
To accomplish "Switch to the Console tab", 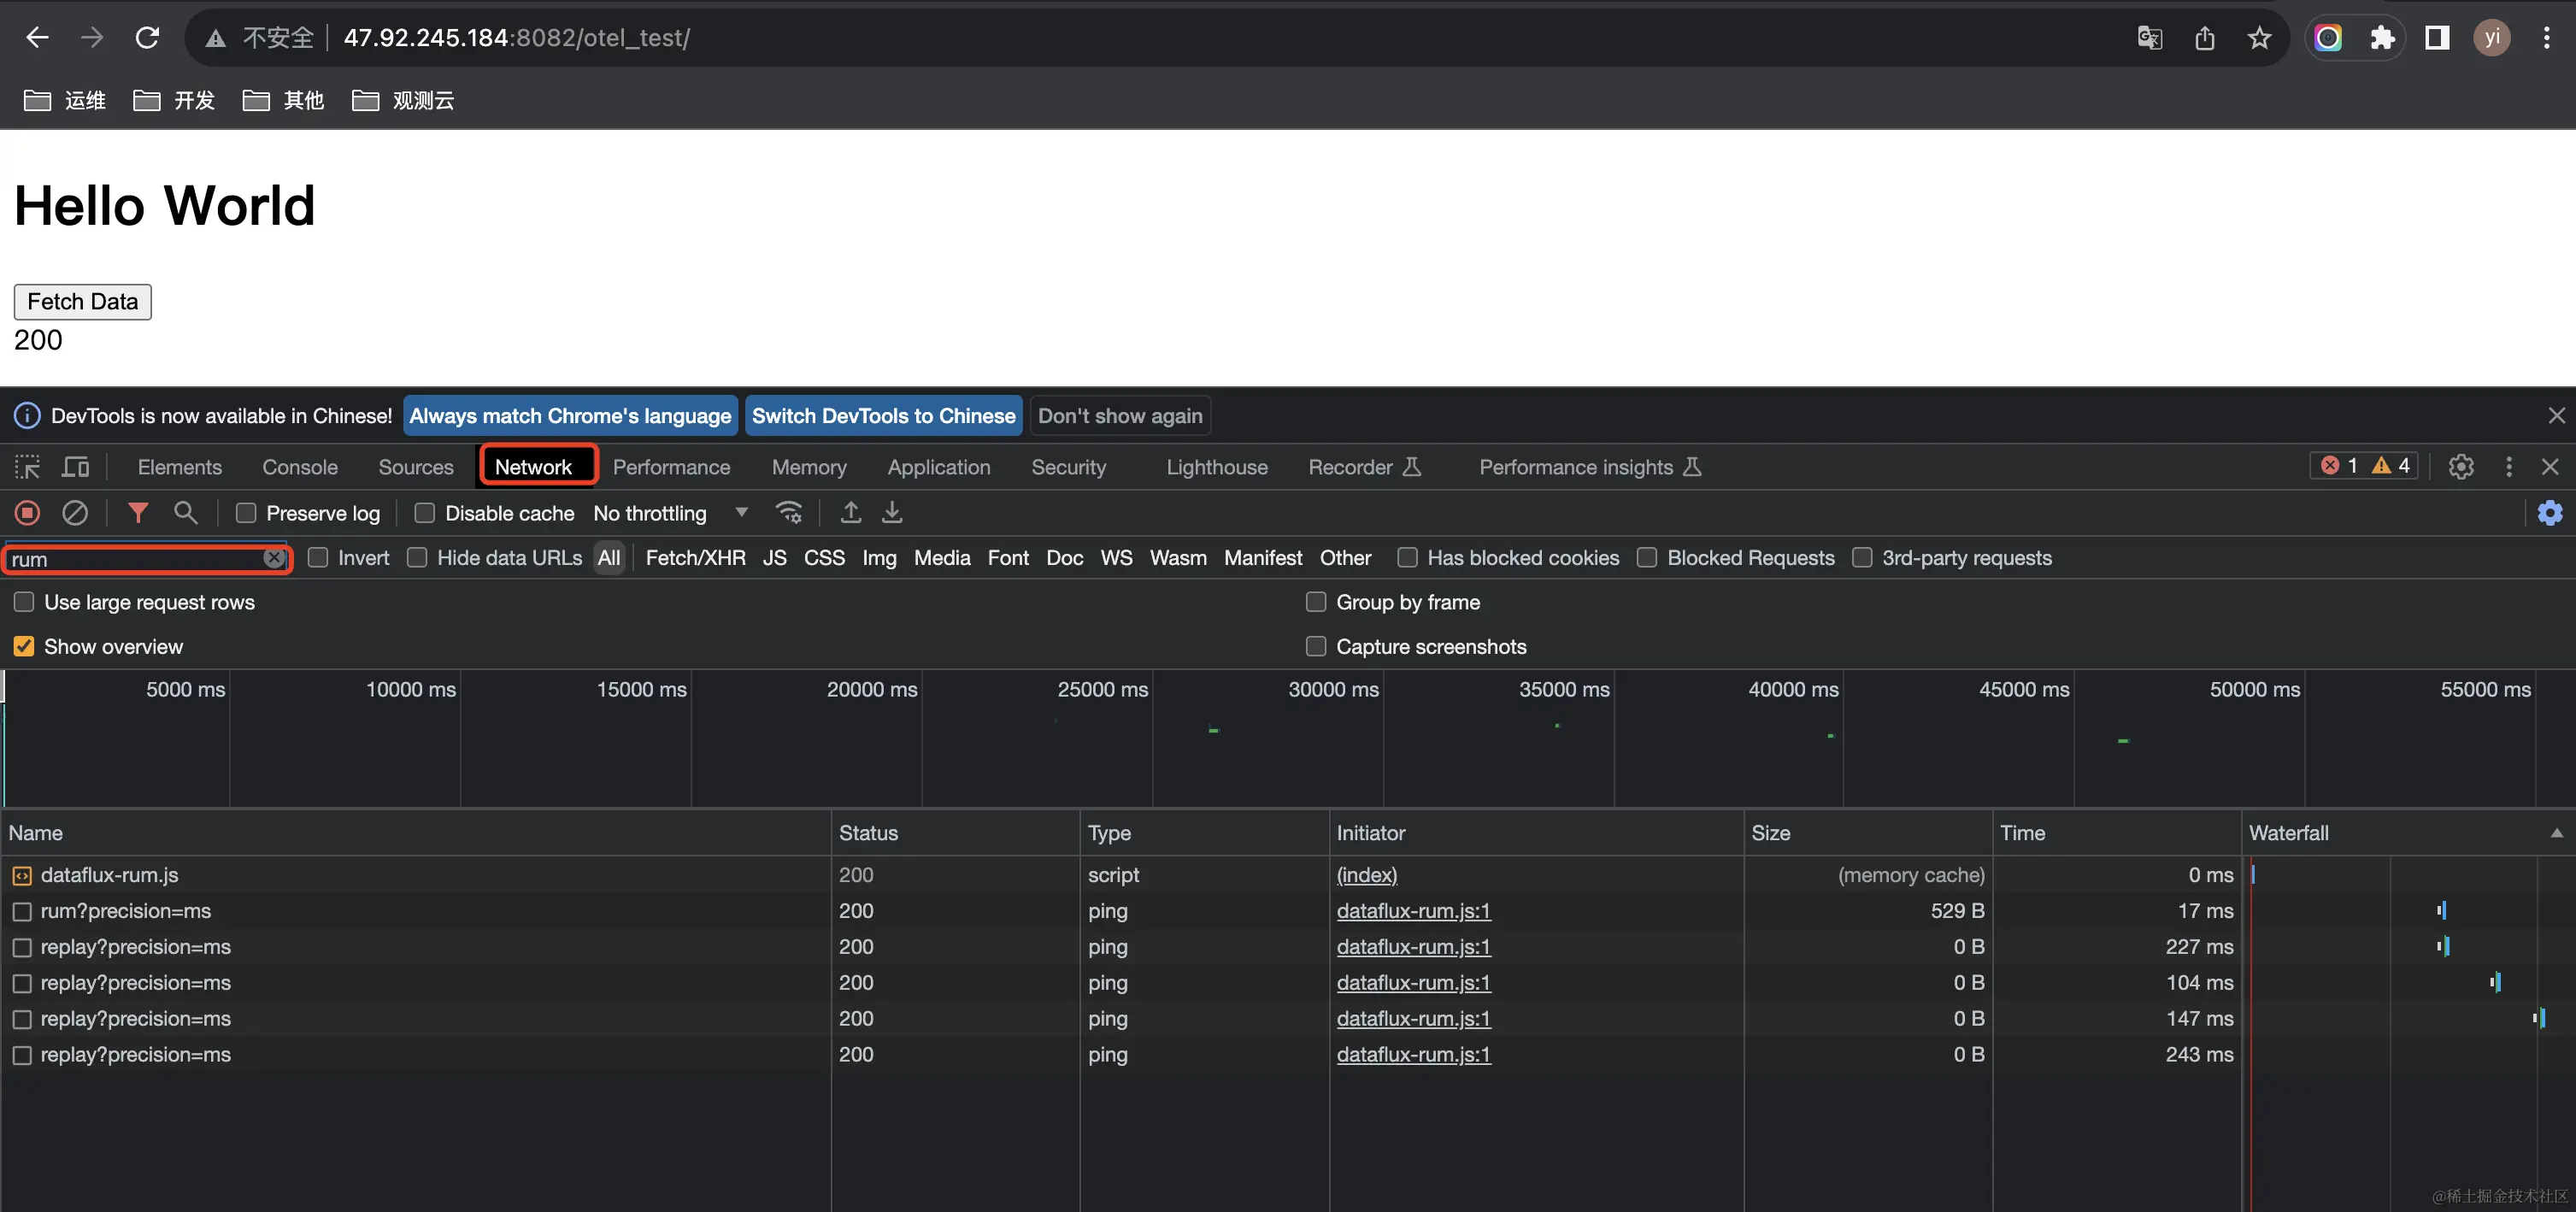I will (300, 467).
